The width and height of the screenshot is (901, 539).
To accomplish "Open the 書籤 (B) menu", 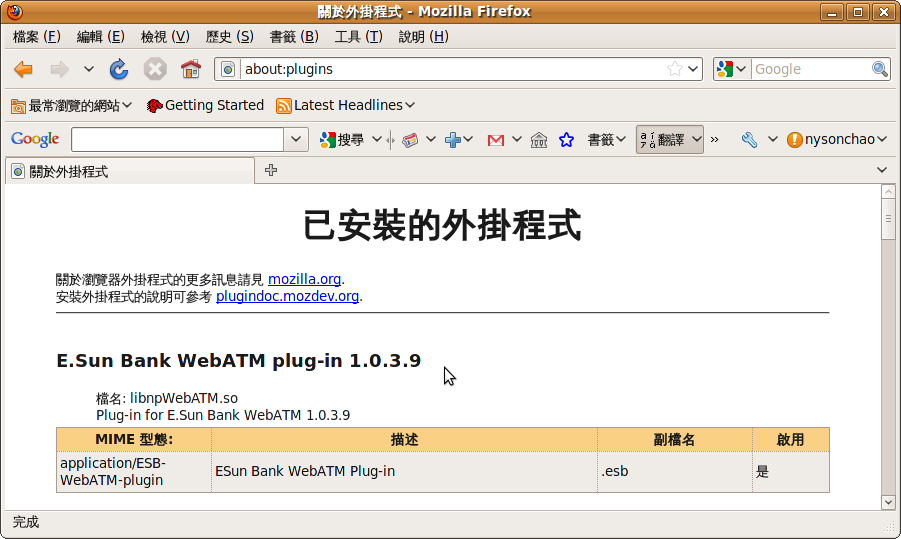I will tap(294, 37).
